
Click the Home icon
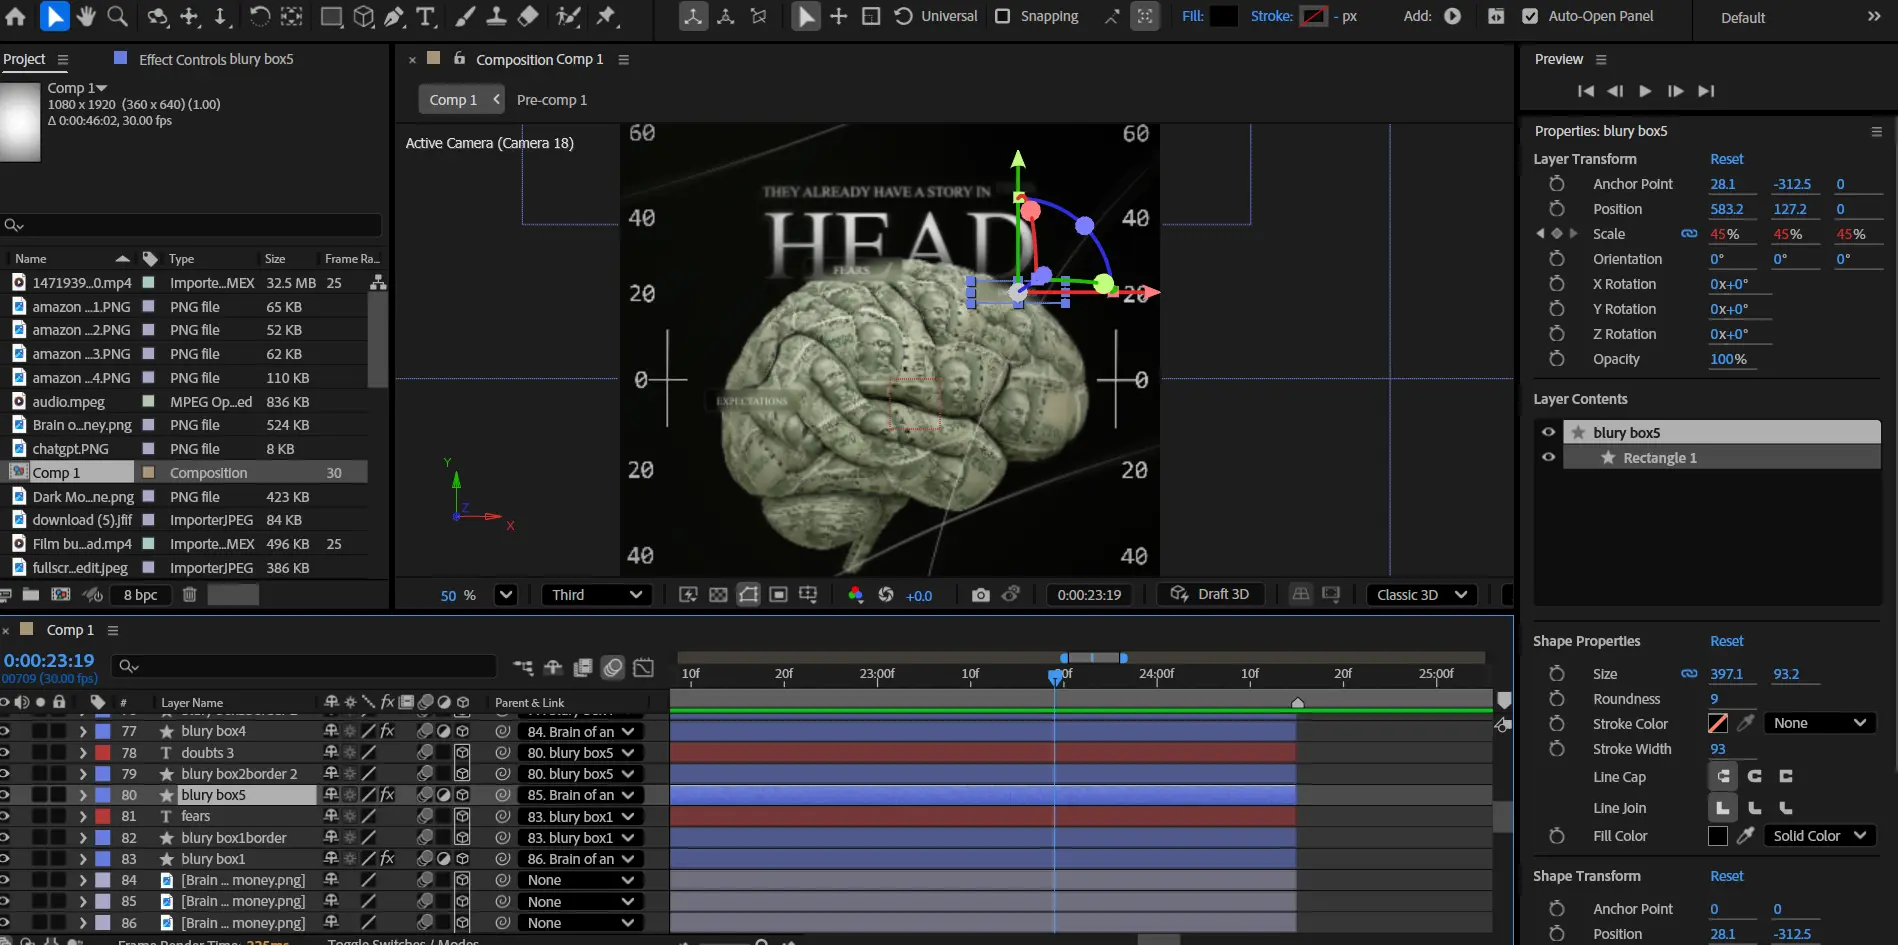(16, 16)
